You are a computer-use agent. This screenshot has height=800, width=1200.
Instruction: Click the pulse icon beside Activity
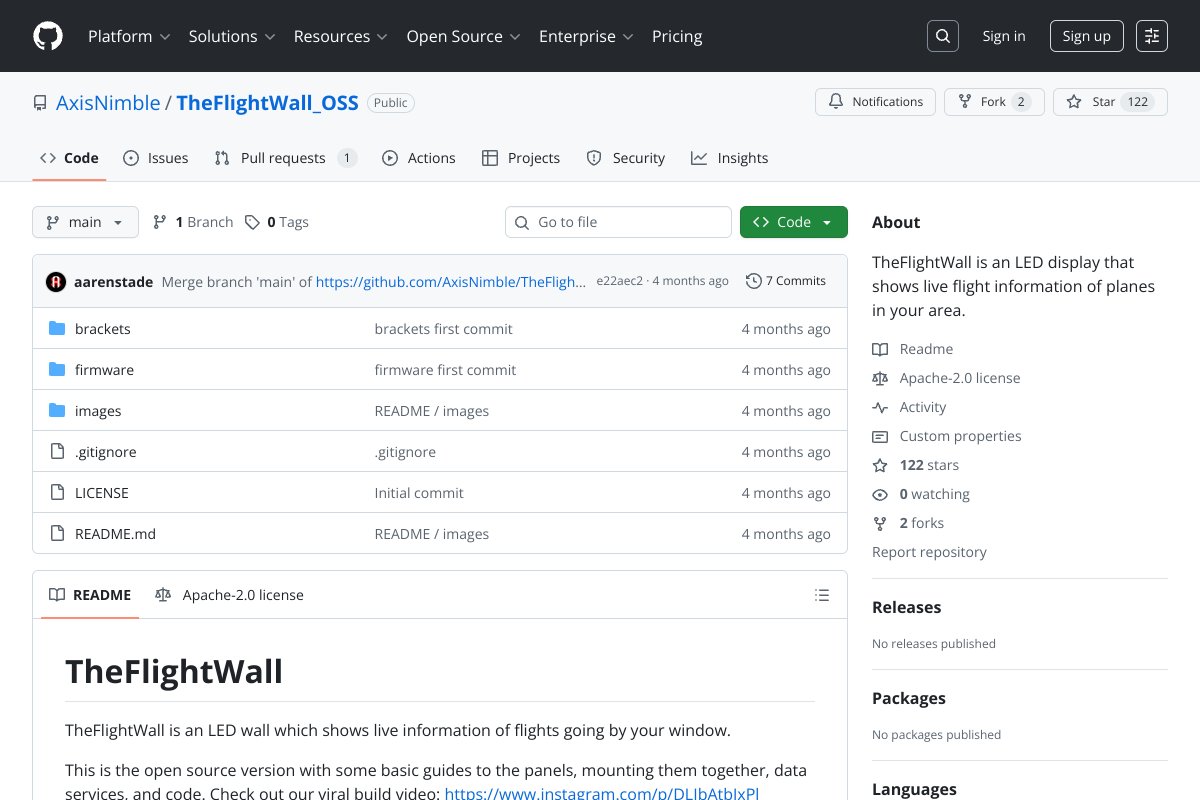(x=880, y=407)
